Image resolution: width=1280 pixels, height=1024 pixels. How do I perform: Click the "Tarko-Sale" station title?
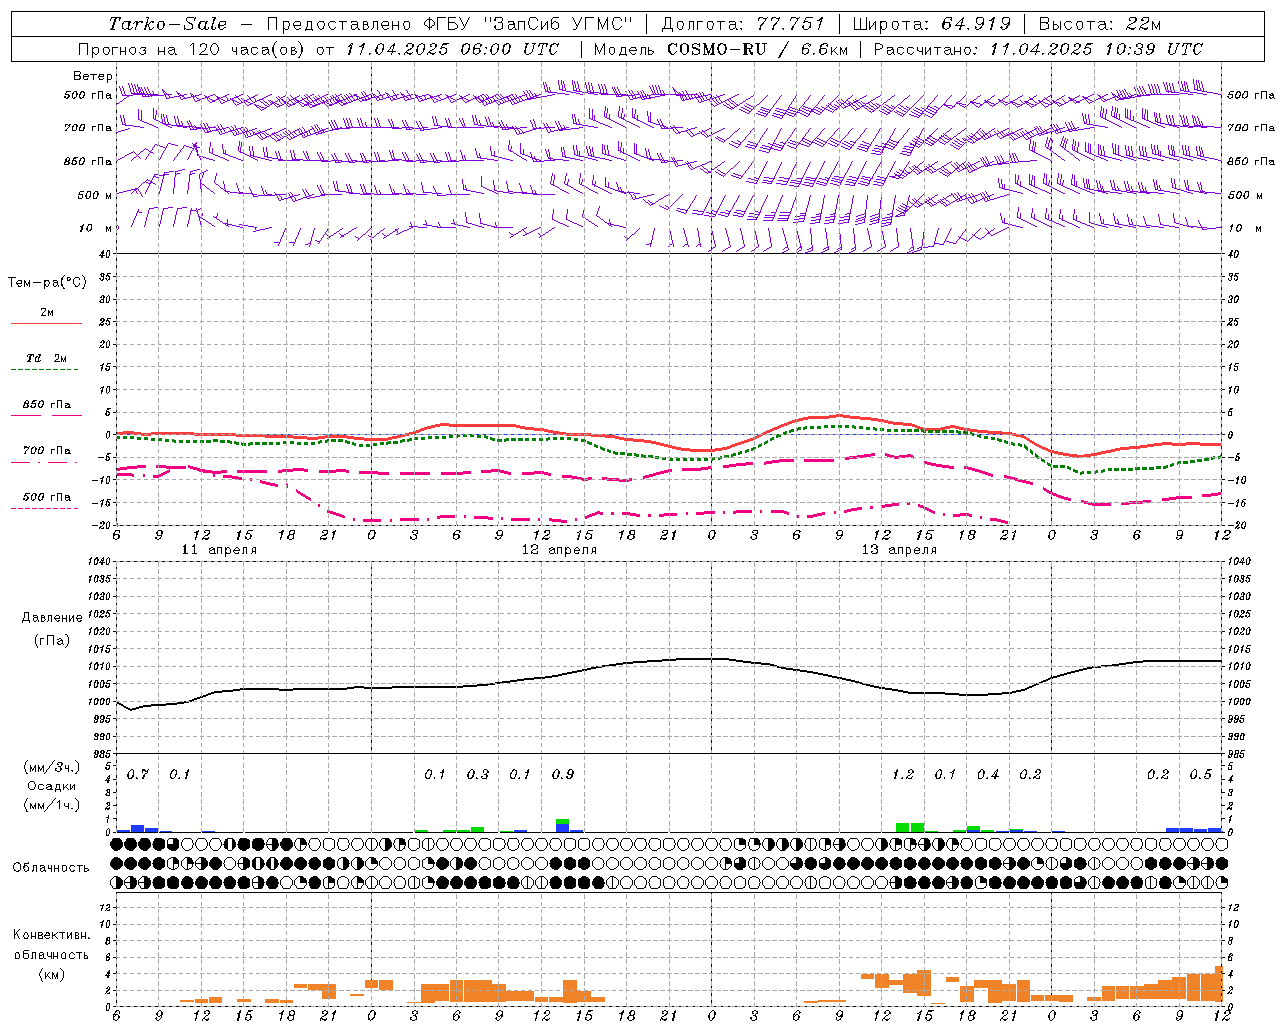point(168,24)
